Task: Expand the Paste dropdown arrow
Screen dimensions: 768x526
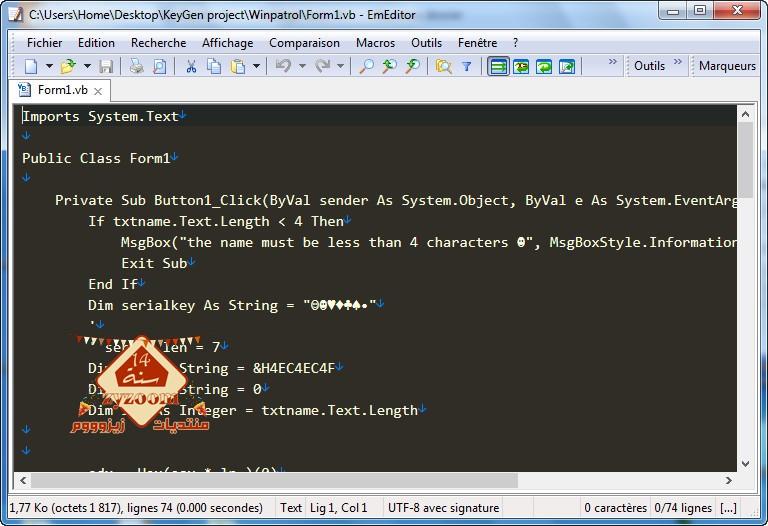Action: [256, 66]
